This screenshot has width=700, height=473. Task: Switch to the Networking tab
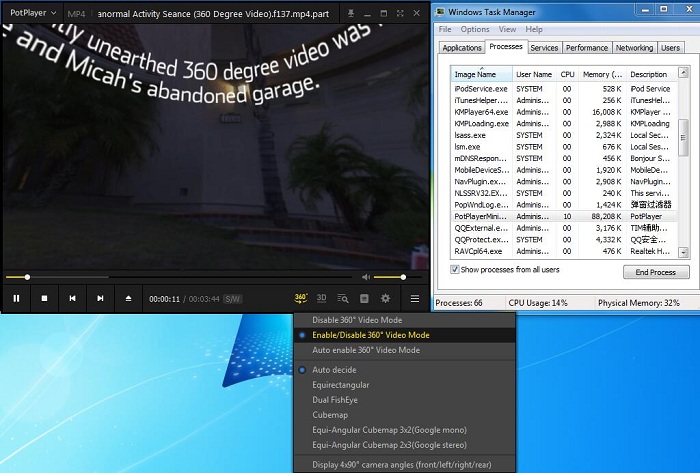[x=634, y=48]
